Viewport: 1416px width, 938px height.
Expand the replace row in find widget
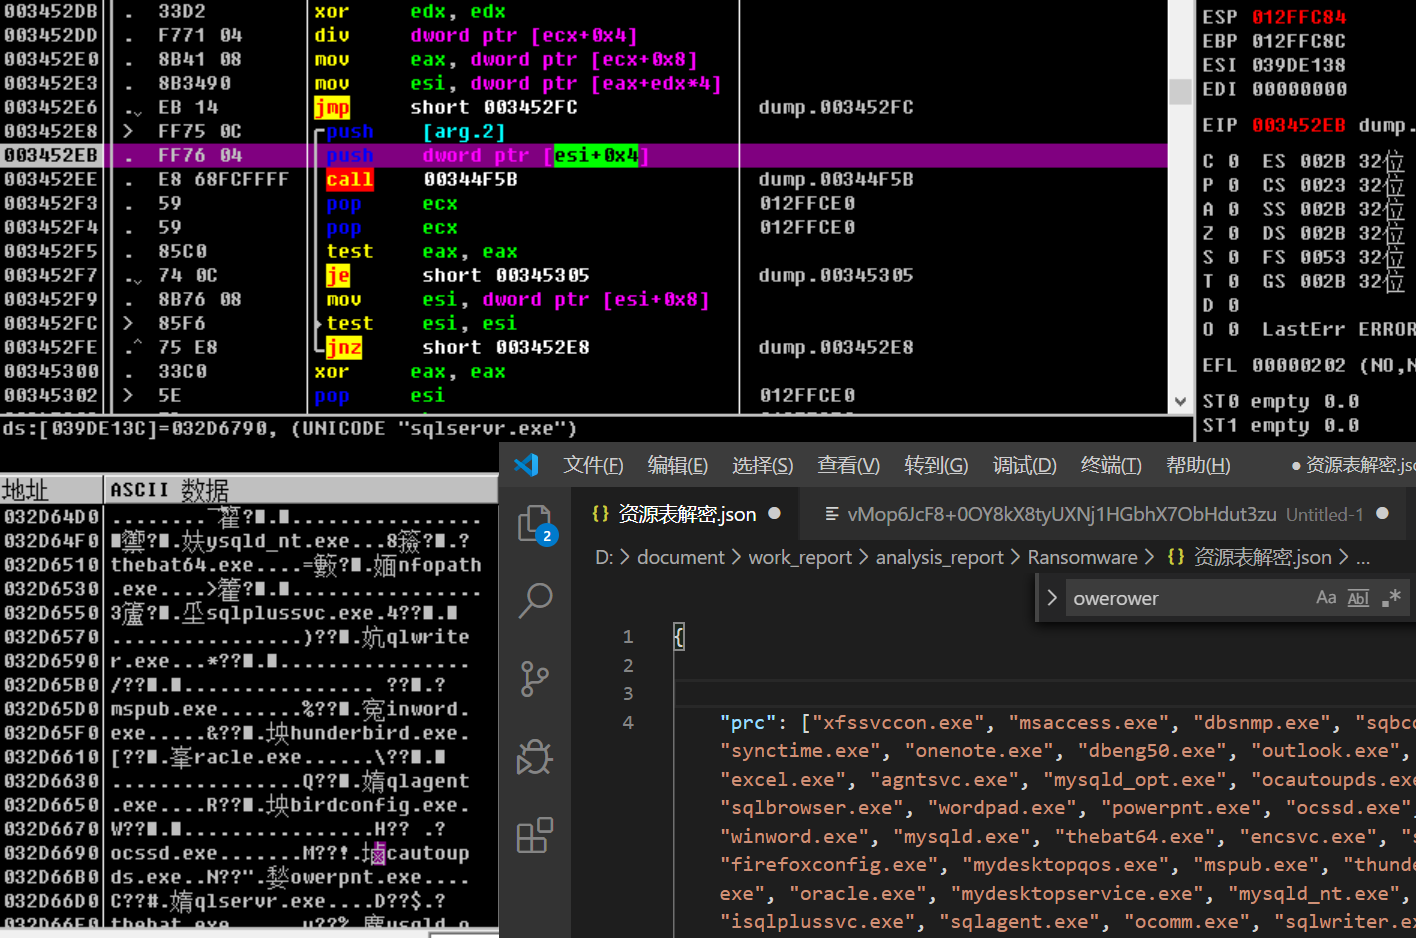coord(1052,598)
